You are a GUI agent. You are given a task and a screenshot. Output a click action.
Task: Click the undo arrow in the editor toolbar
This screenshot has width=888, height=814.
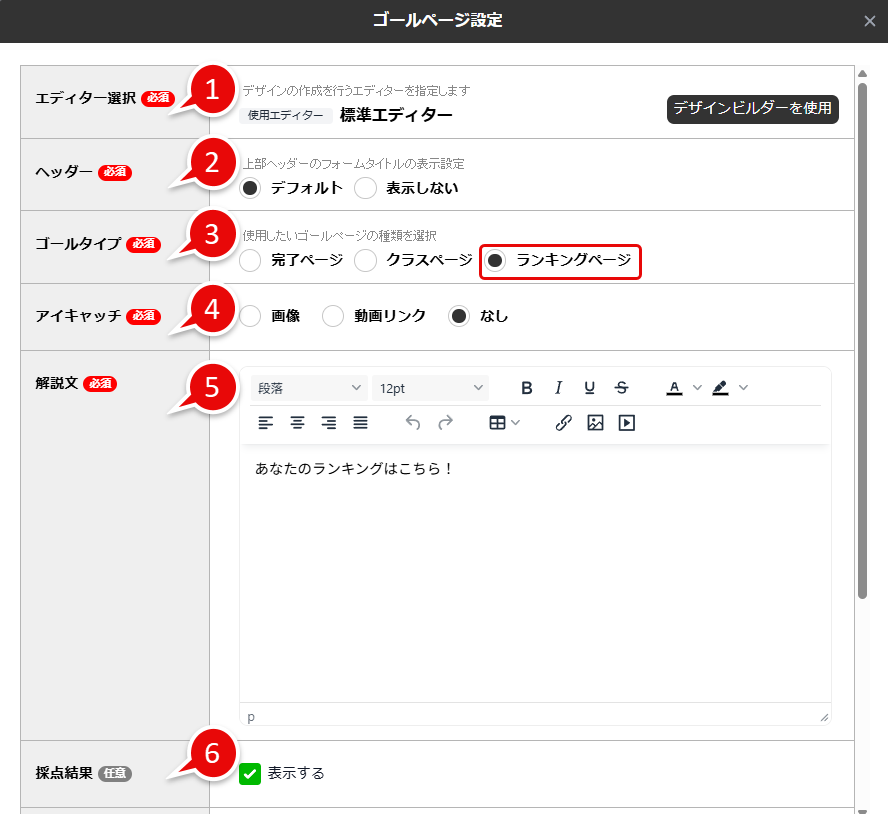[412, 422]
